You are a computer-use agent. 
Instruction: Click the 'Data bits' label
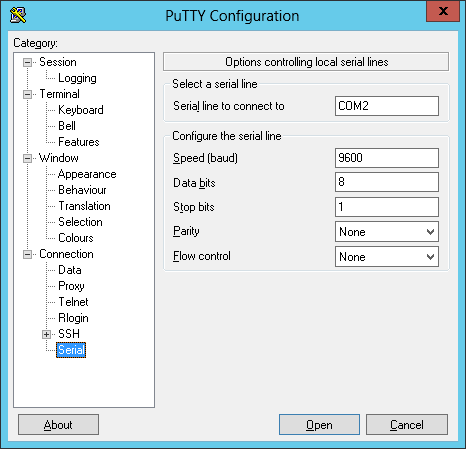tap(194, 183)
